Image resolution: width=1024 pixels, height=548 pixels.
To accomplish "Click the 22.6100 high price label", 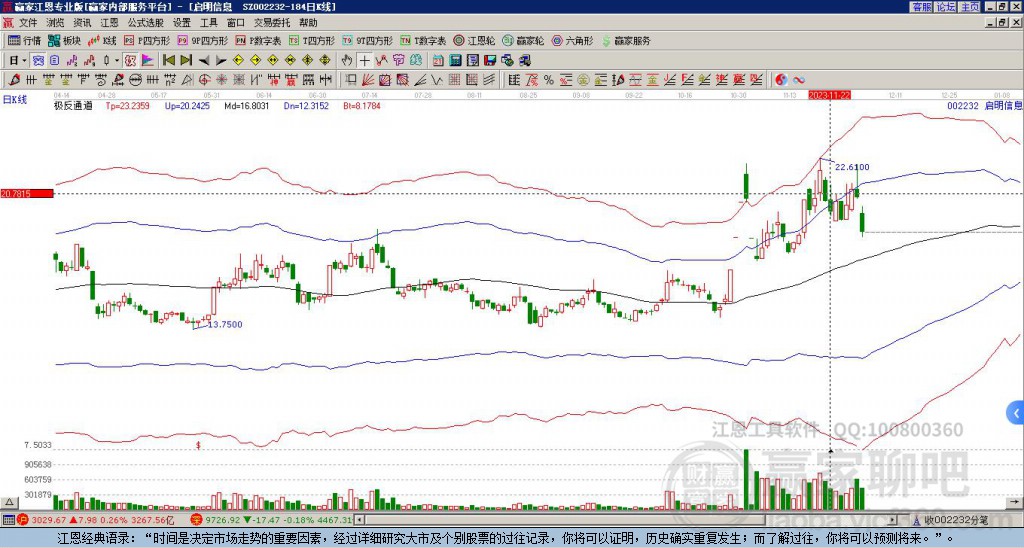I will tap(852, 167).
